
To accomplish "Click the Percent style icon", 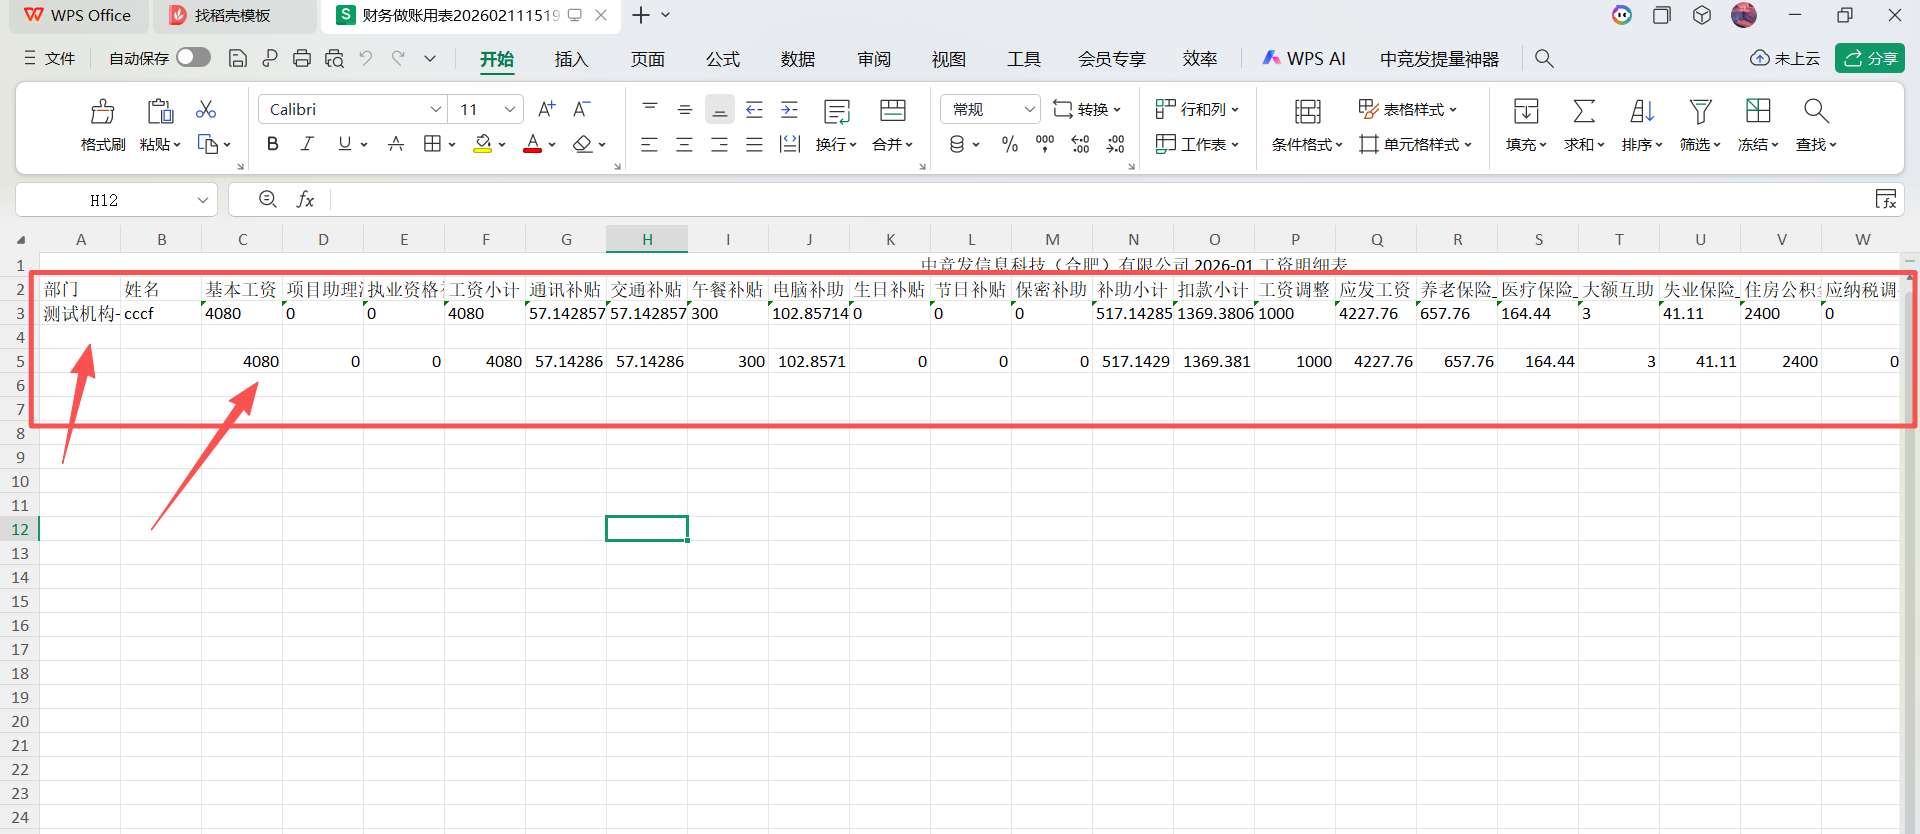I will [x=1010, y=145].
